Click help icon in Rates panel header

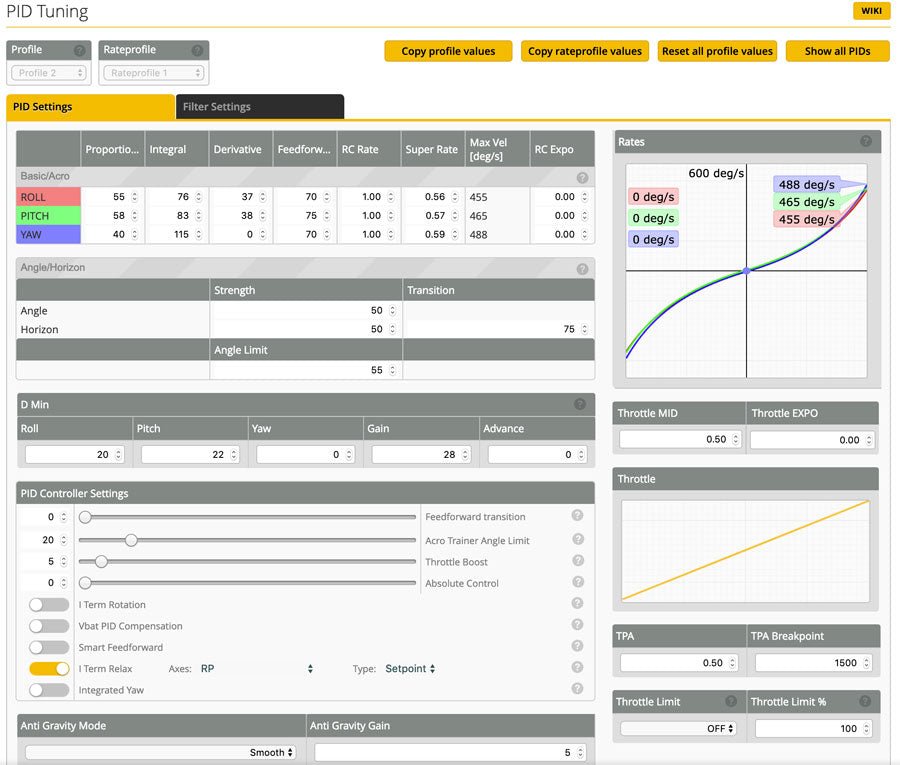(866, 142)
